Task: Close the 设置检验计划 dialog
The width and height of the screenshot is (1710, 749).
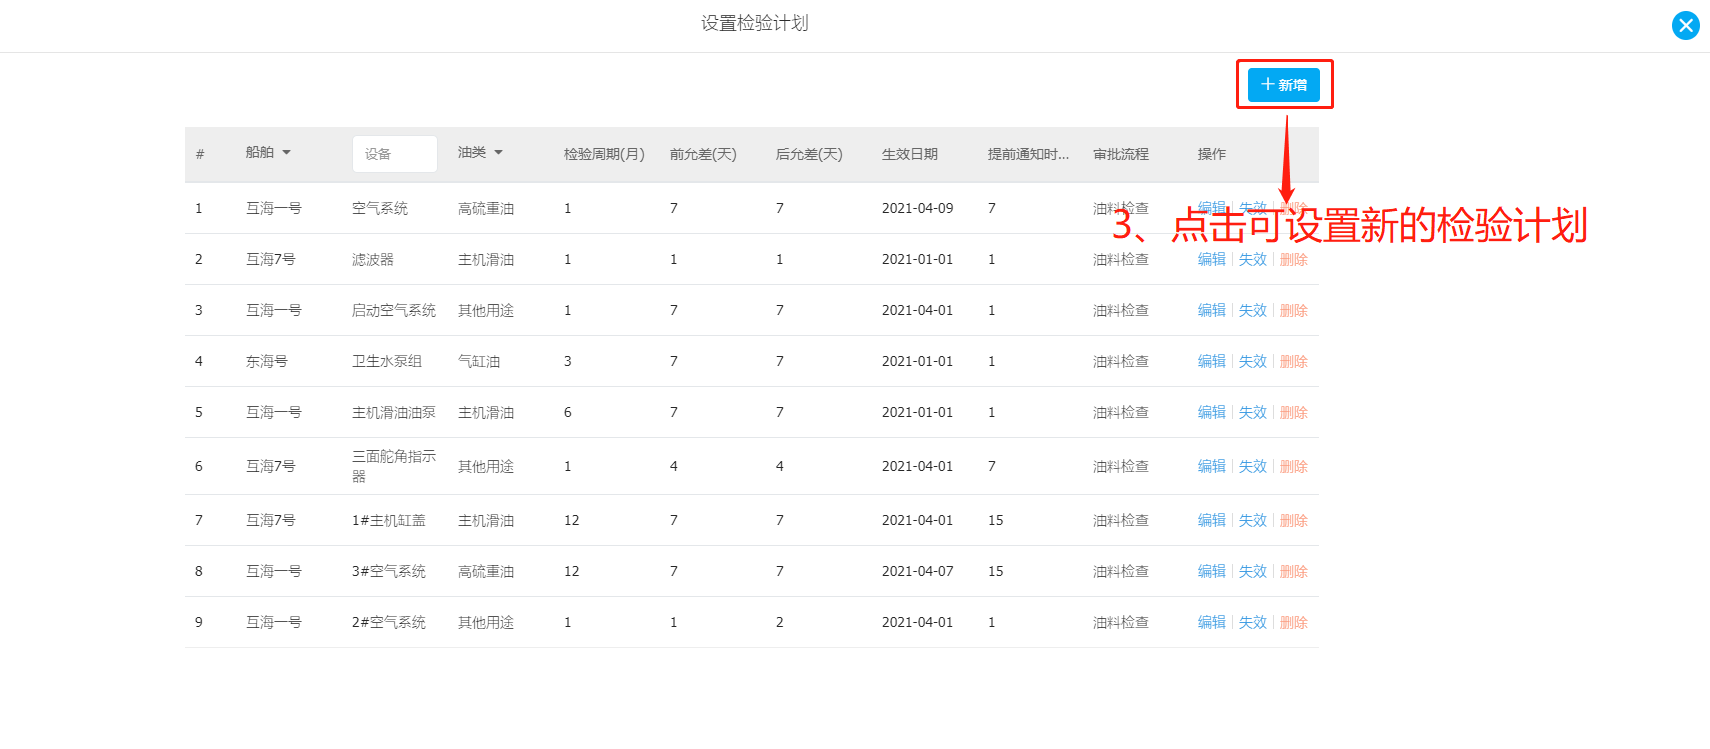Action: [x=1686, y=26]
